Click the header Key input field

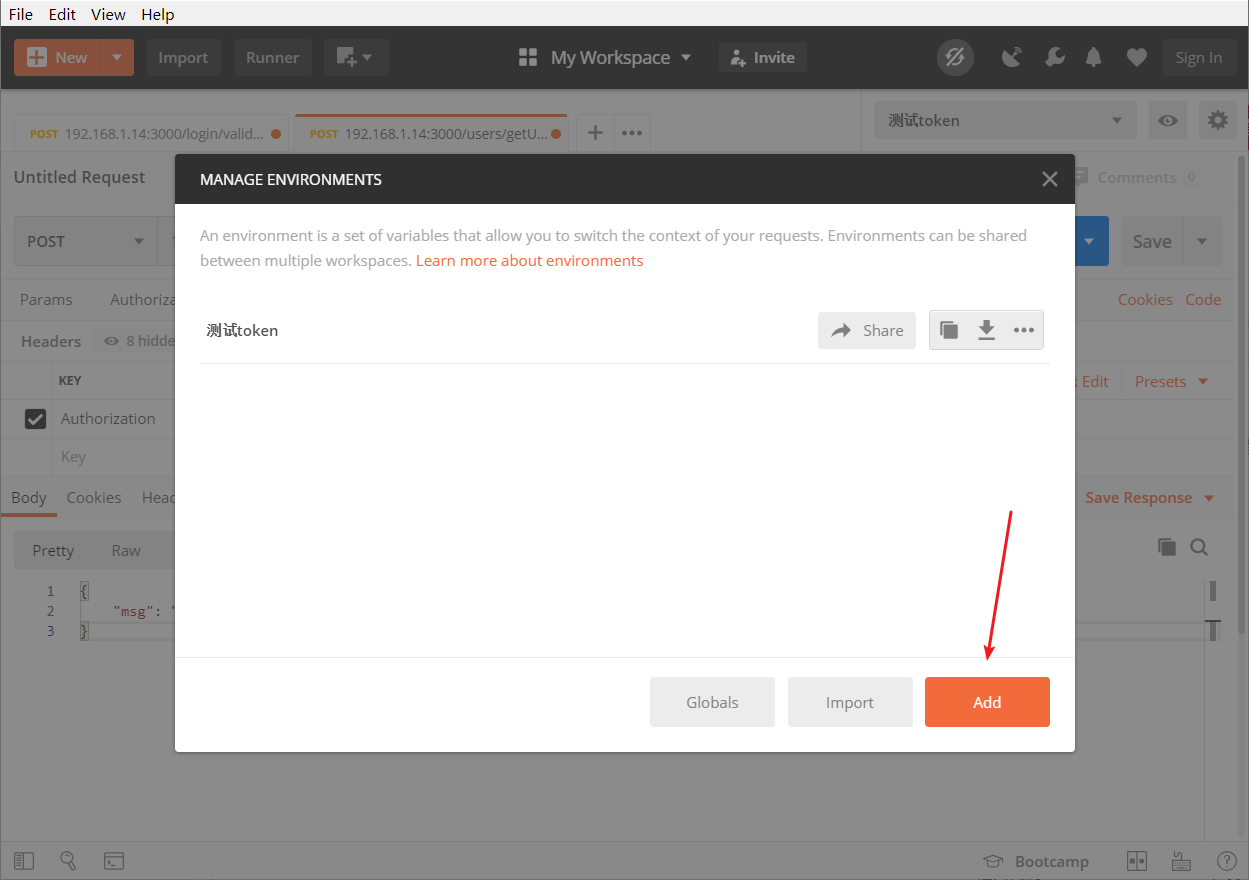pyautogui.click(x=112, y=457)
